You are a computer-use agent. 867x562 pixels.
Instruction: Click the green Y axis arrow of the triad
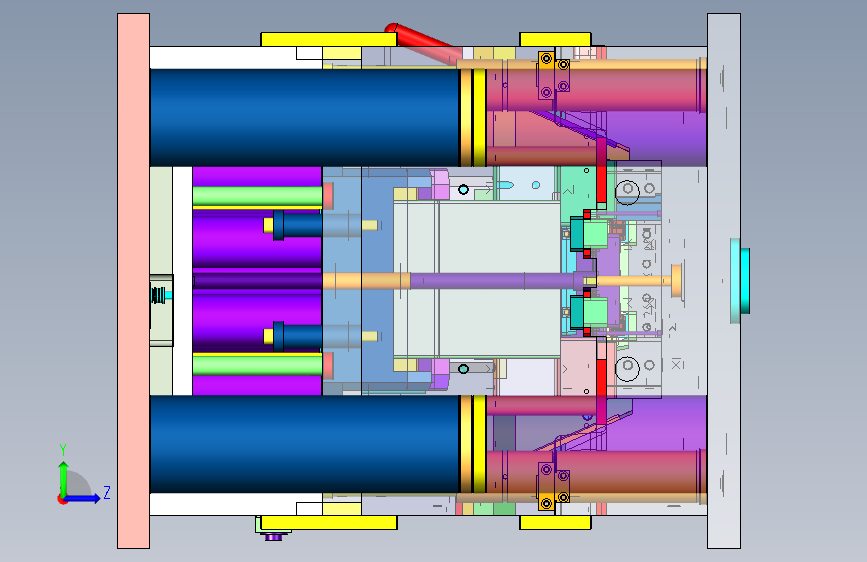[63, 479]
